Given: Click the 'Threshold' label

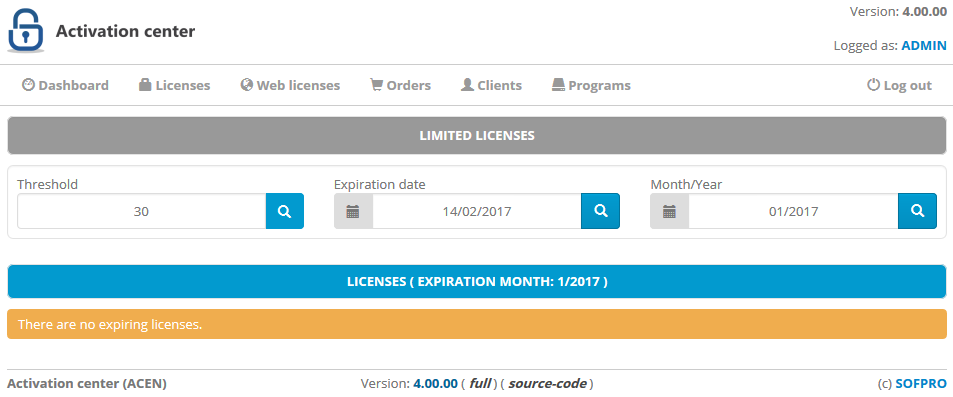Looking at the screenshot, I should (47, 184).
